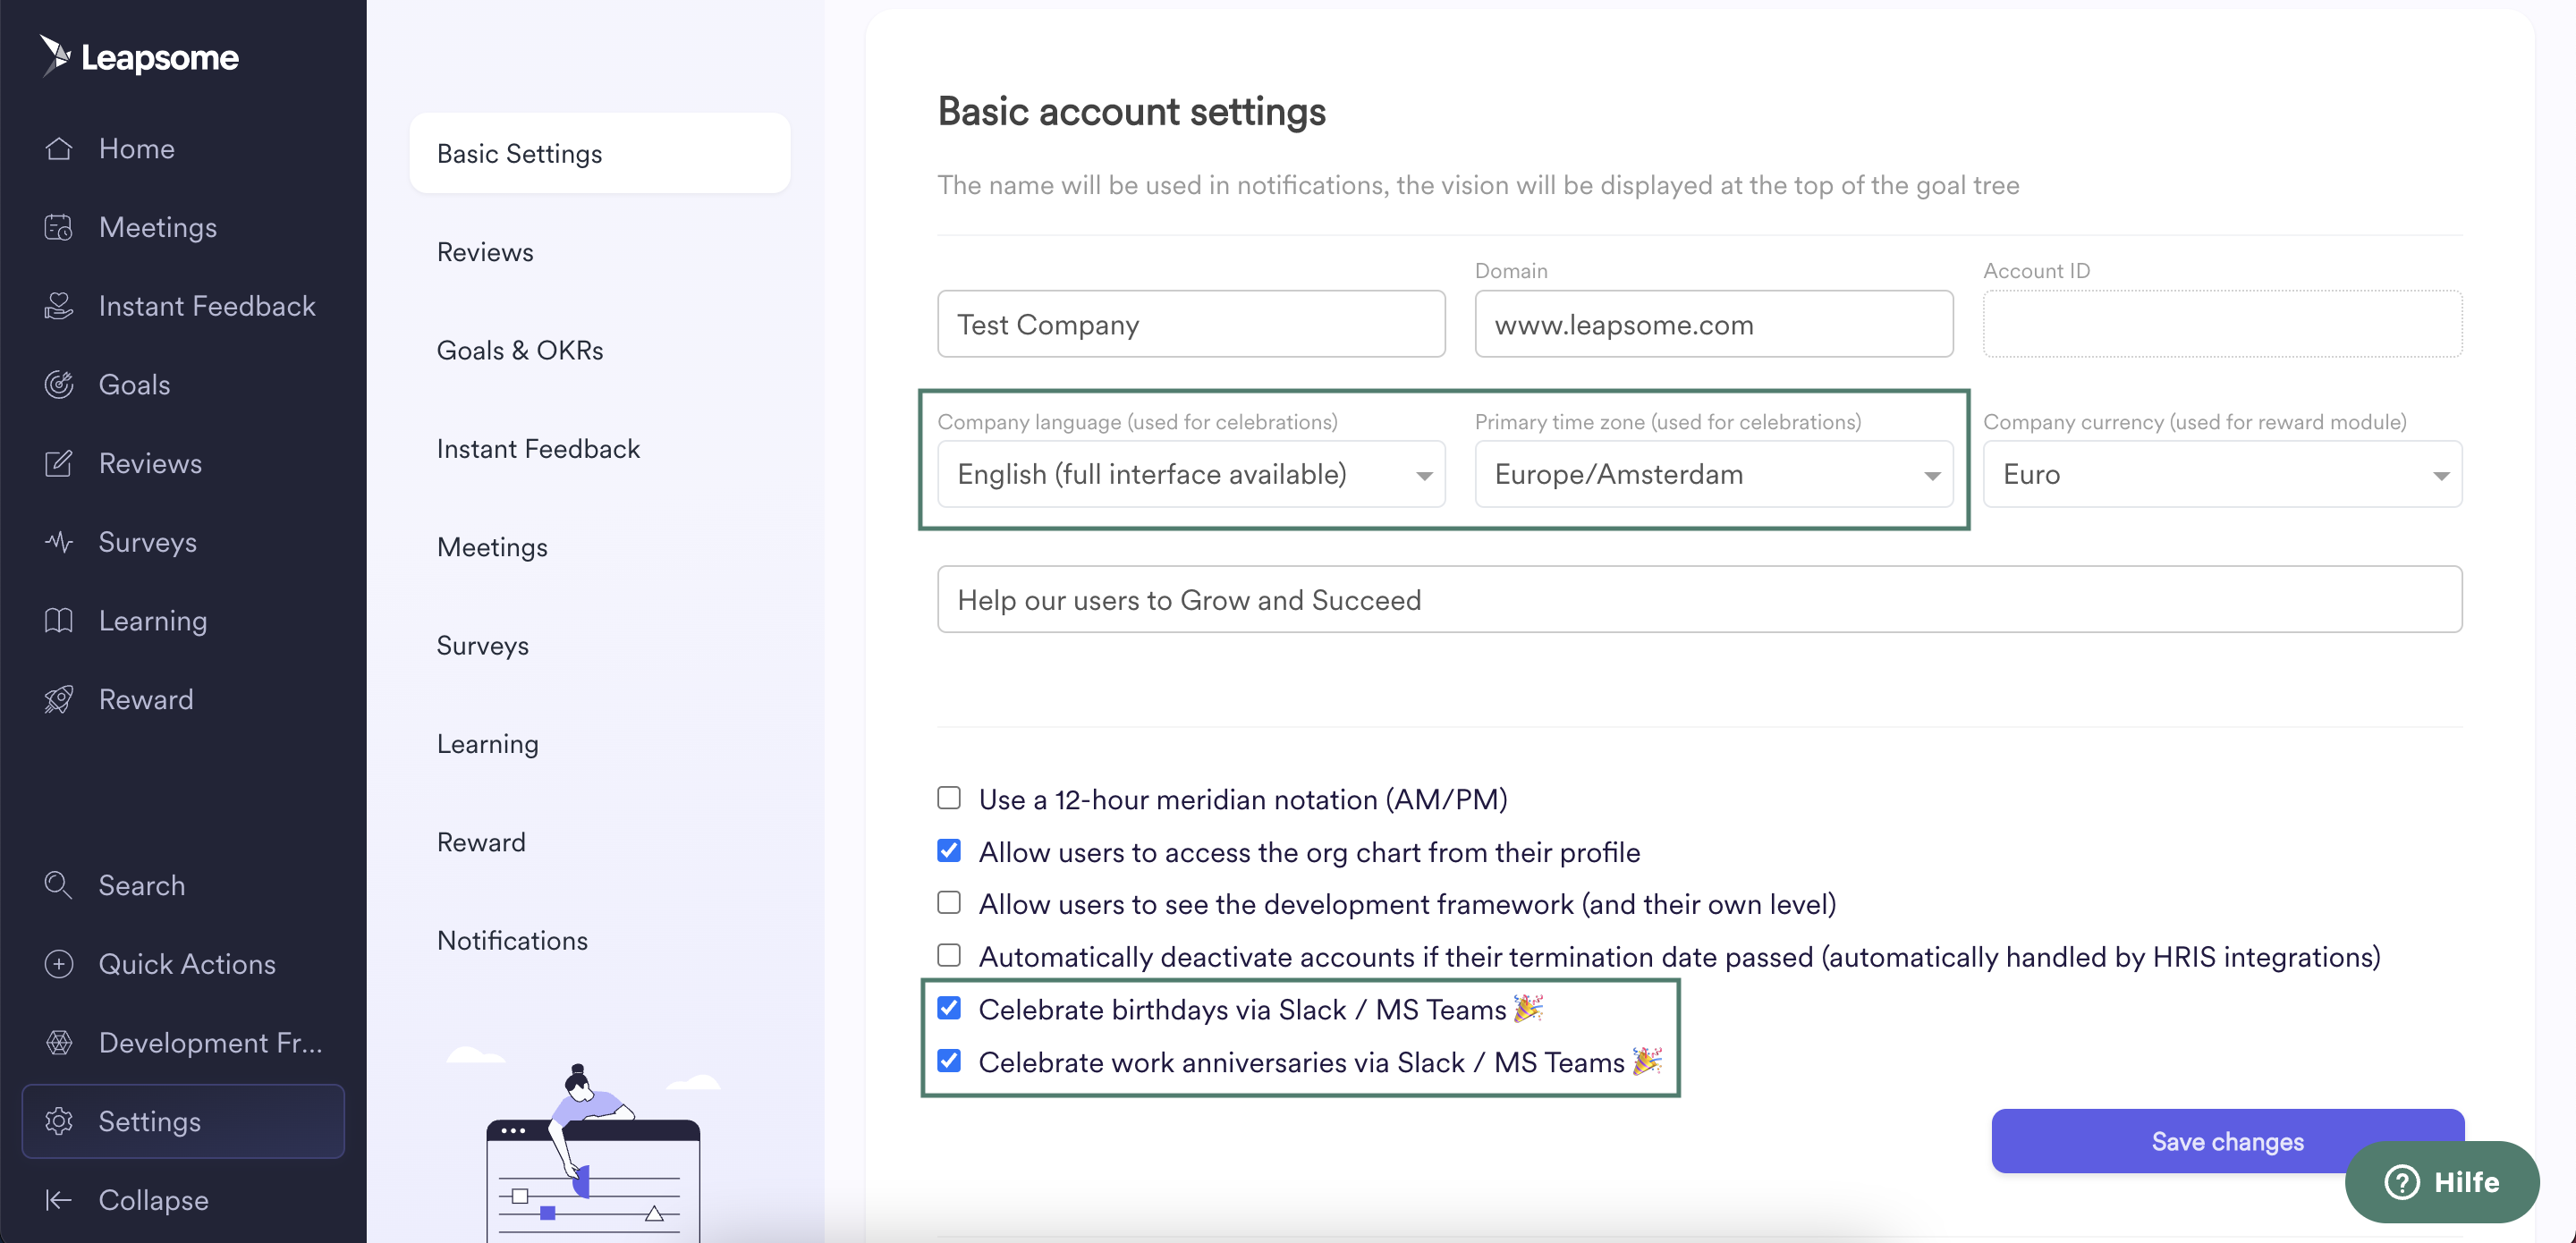Open the Hilfe help widget
The width and height of the screenshot is (2576, 1243).
(2441, 1181)
